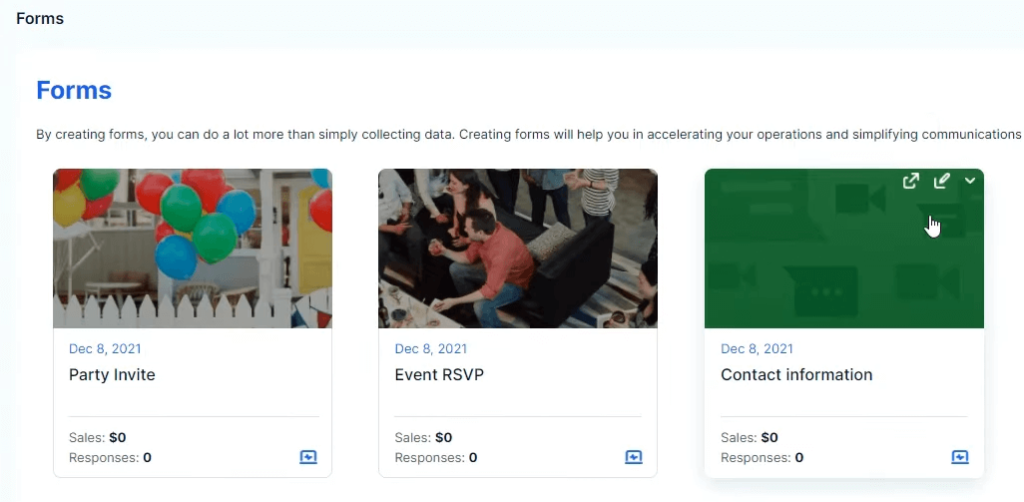This screenshot has width=1024, height=502.
Task: Click Sales $0 on Party Invite card
Action: [97, 437]
